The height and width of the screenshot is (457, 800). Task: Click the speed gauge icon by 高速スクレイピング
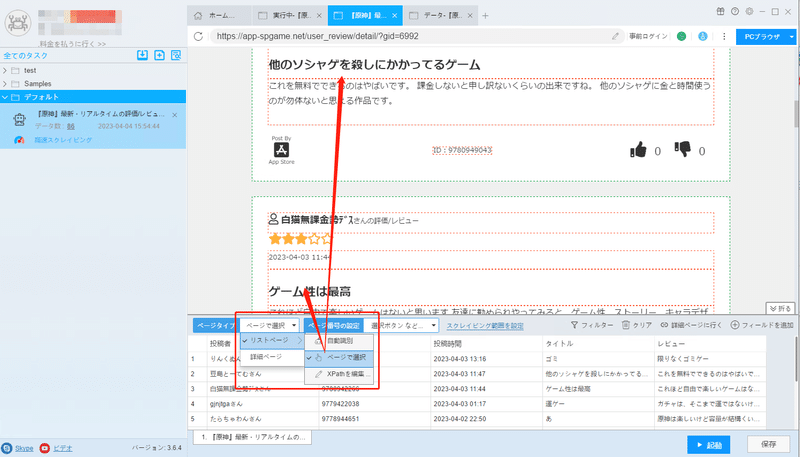pyautogui.click(x=19, y=140)
